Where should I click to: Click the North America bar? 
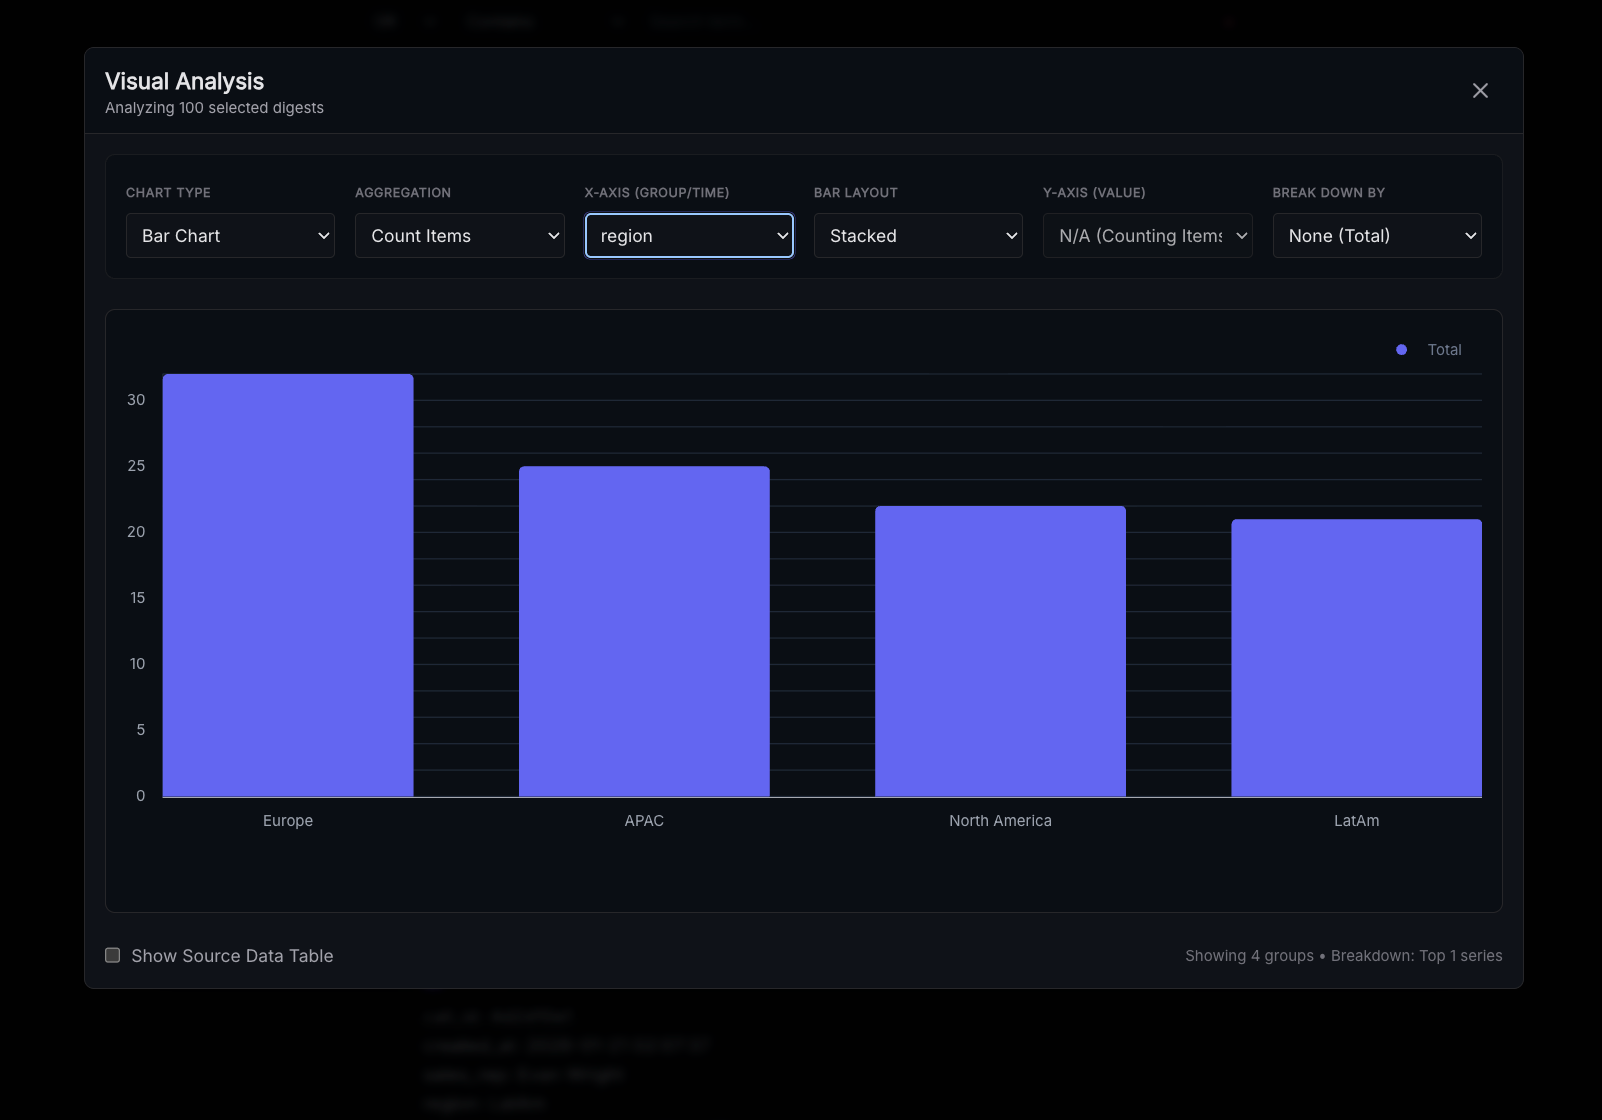pos(1000,651)
